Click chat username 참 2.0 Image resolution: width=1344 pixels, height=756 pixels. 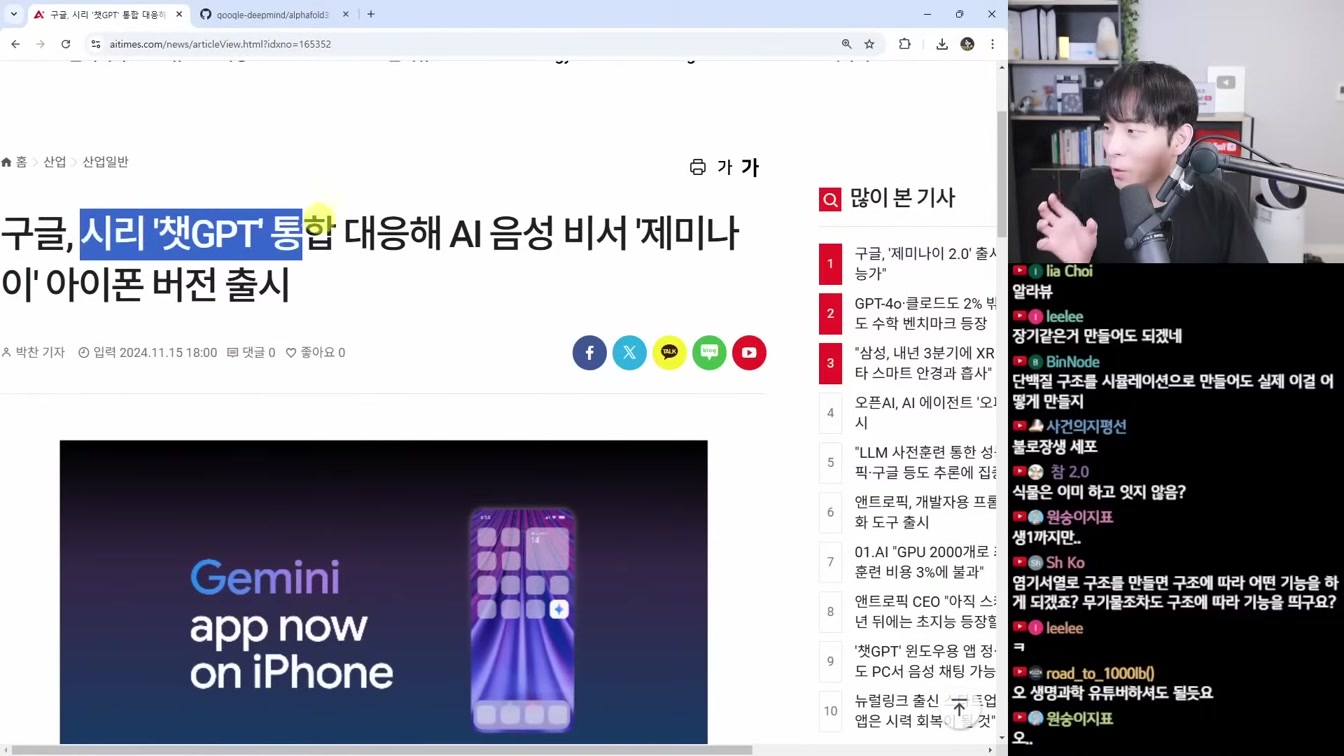[x=1068, y=472]
